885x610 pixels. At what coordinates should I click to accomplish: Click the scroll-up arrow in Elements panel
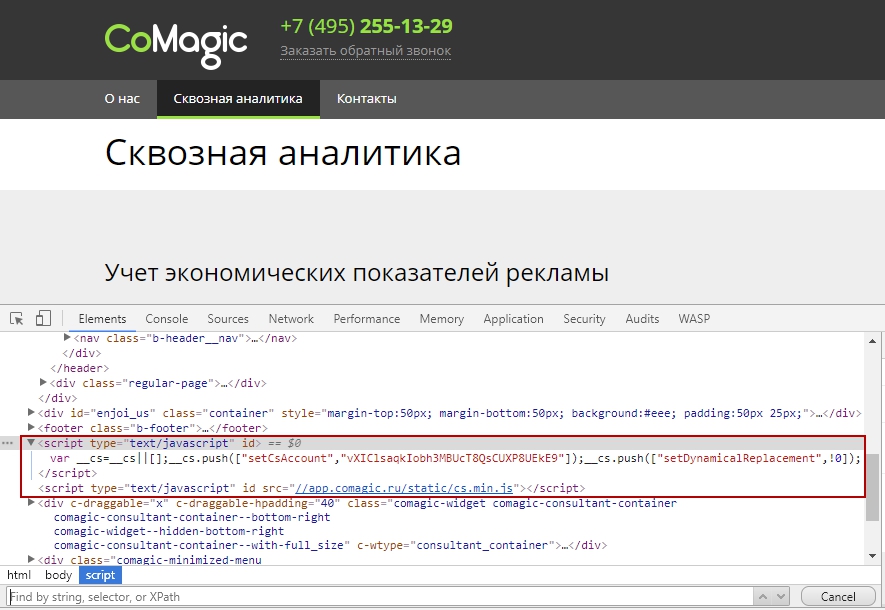[872, 341]
